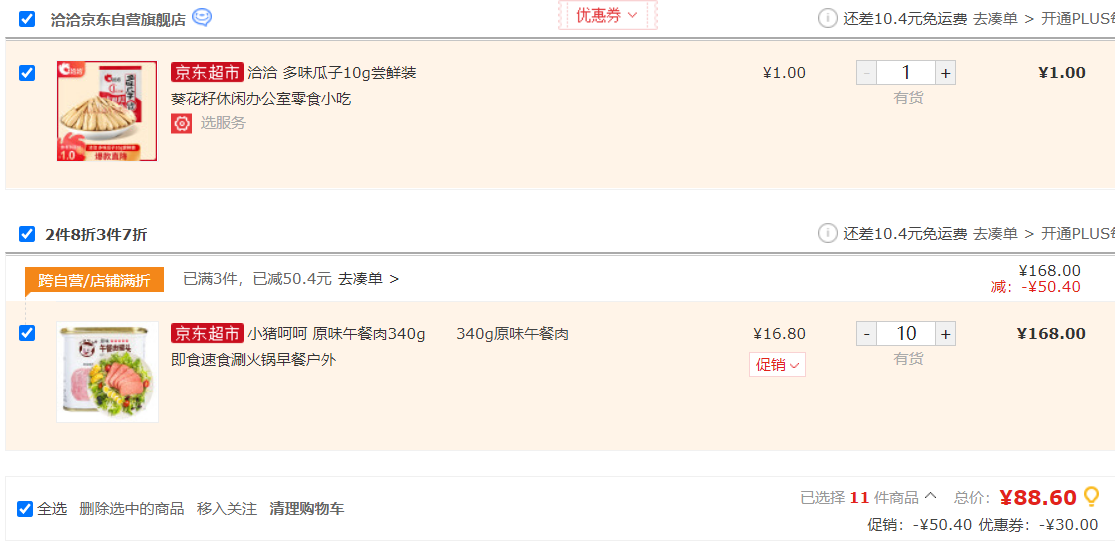Expand the 已选择 11 件商品 list arrow
The width and height of the screenshot is (1115, 544).
click(x=930, y=496)
